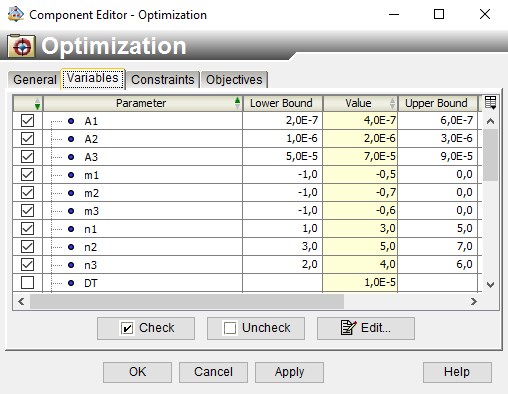508x394 pixels.
Task: Click the Cancel button
Action: (x=213, y=372)
